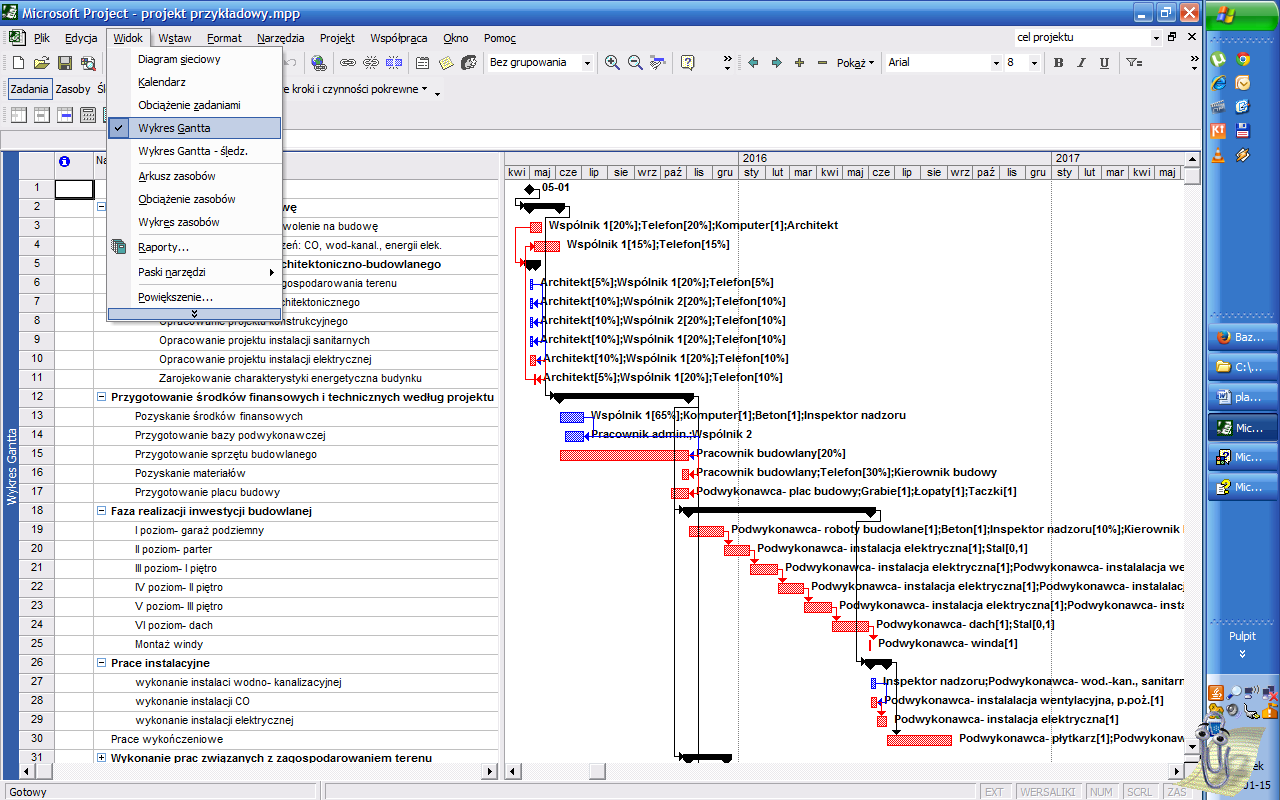Select Kalendarz view from the menu
The height and width of the screenshot is (800, 1280).
[194, 82]
